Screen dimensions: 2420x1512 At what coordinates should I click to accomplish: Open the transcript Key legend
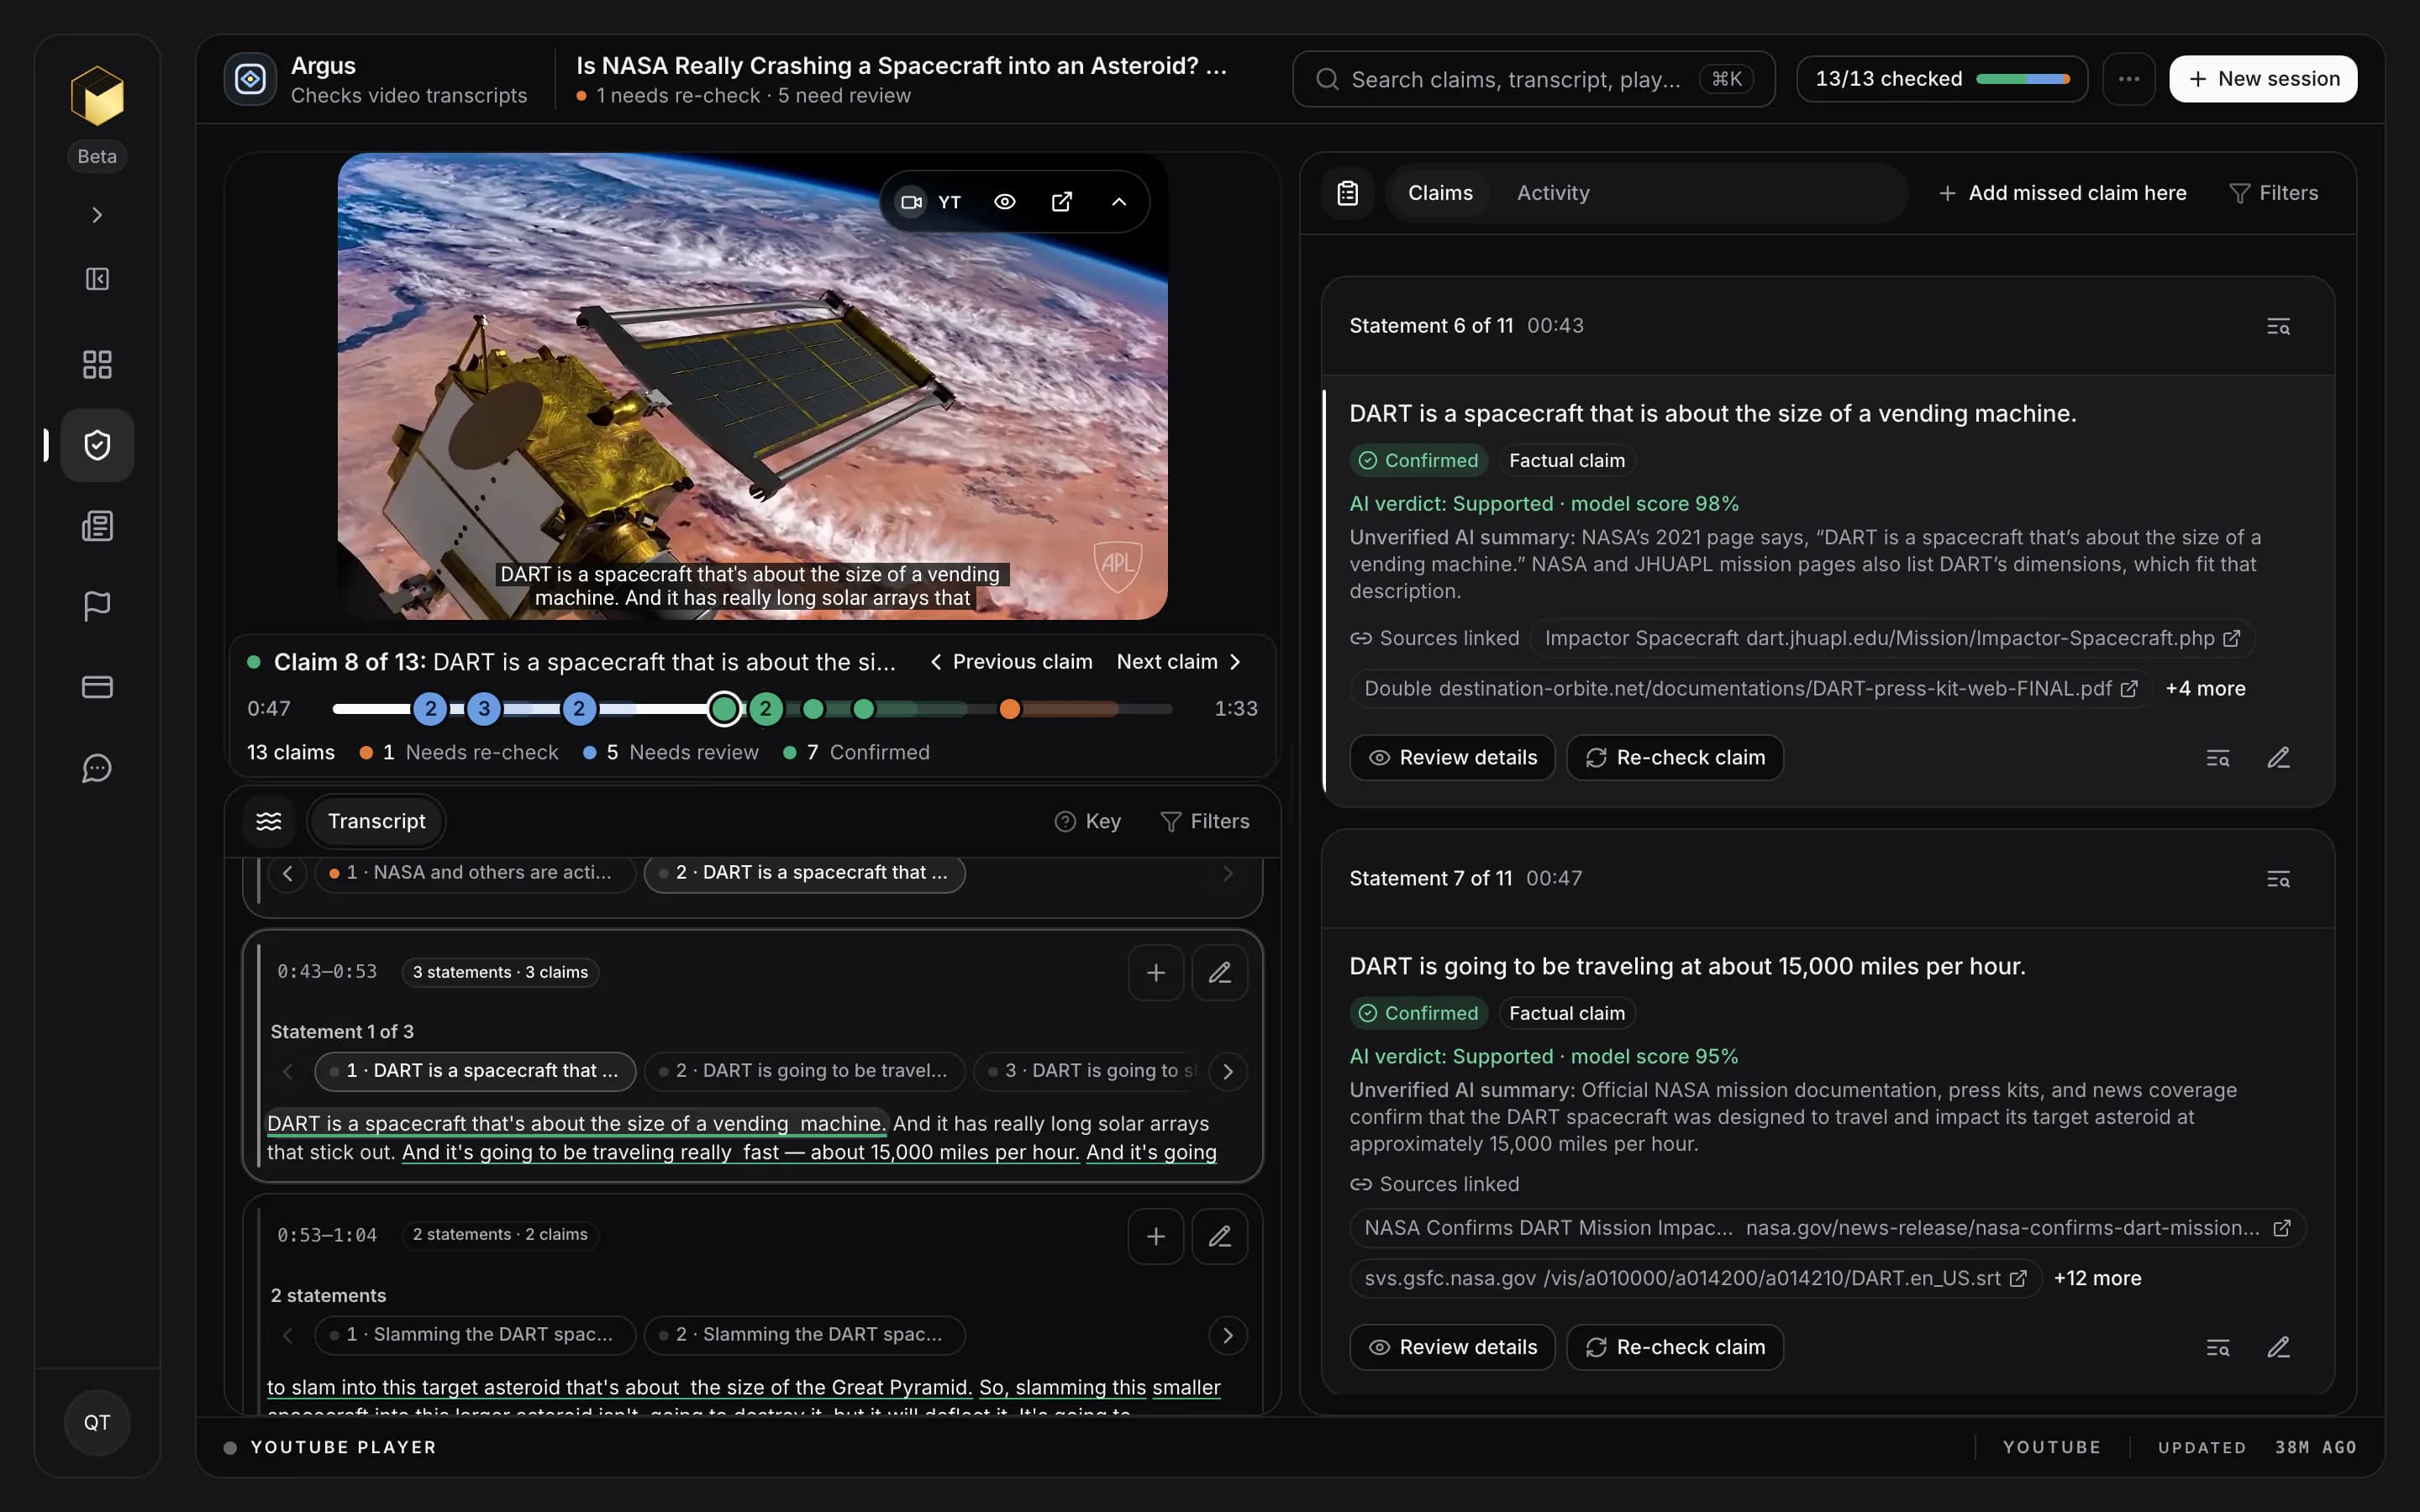(x=1088, y=821)
